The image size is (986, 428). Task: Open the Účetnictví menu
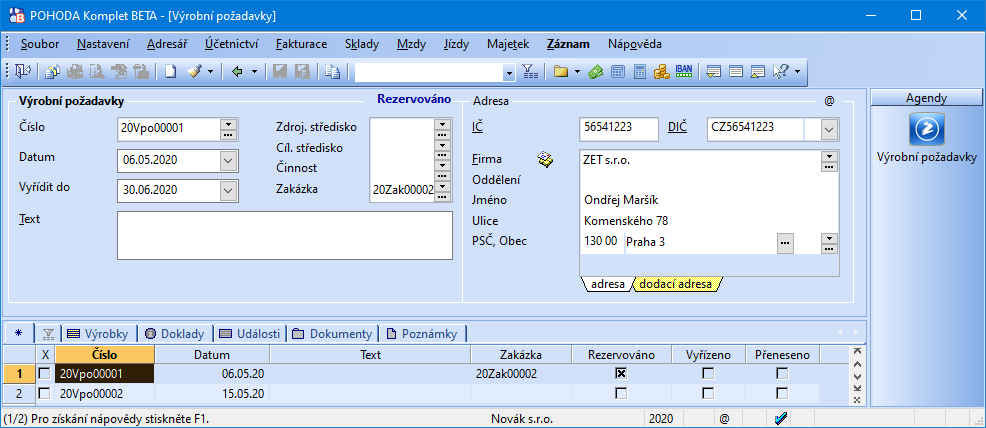point(231,44)
